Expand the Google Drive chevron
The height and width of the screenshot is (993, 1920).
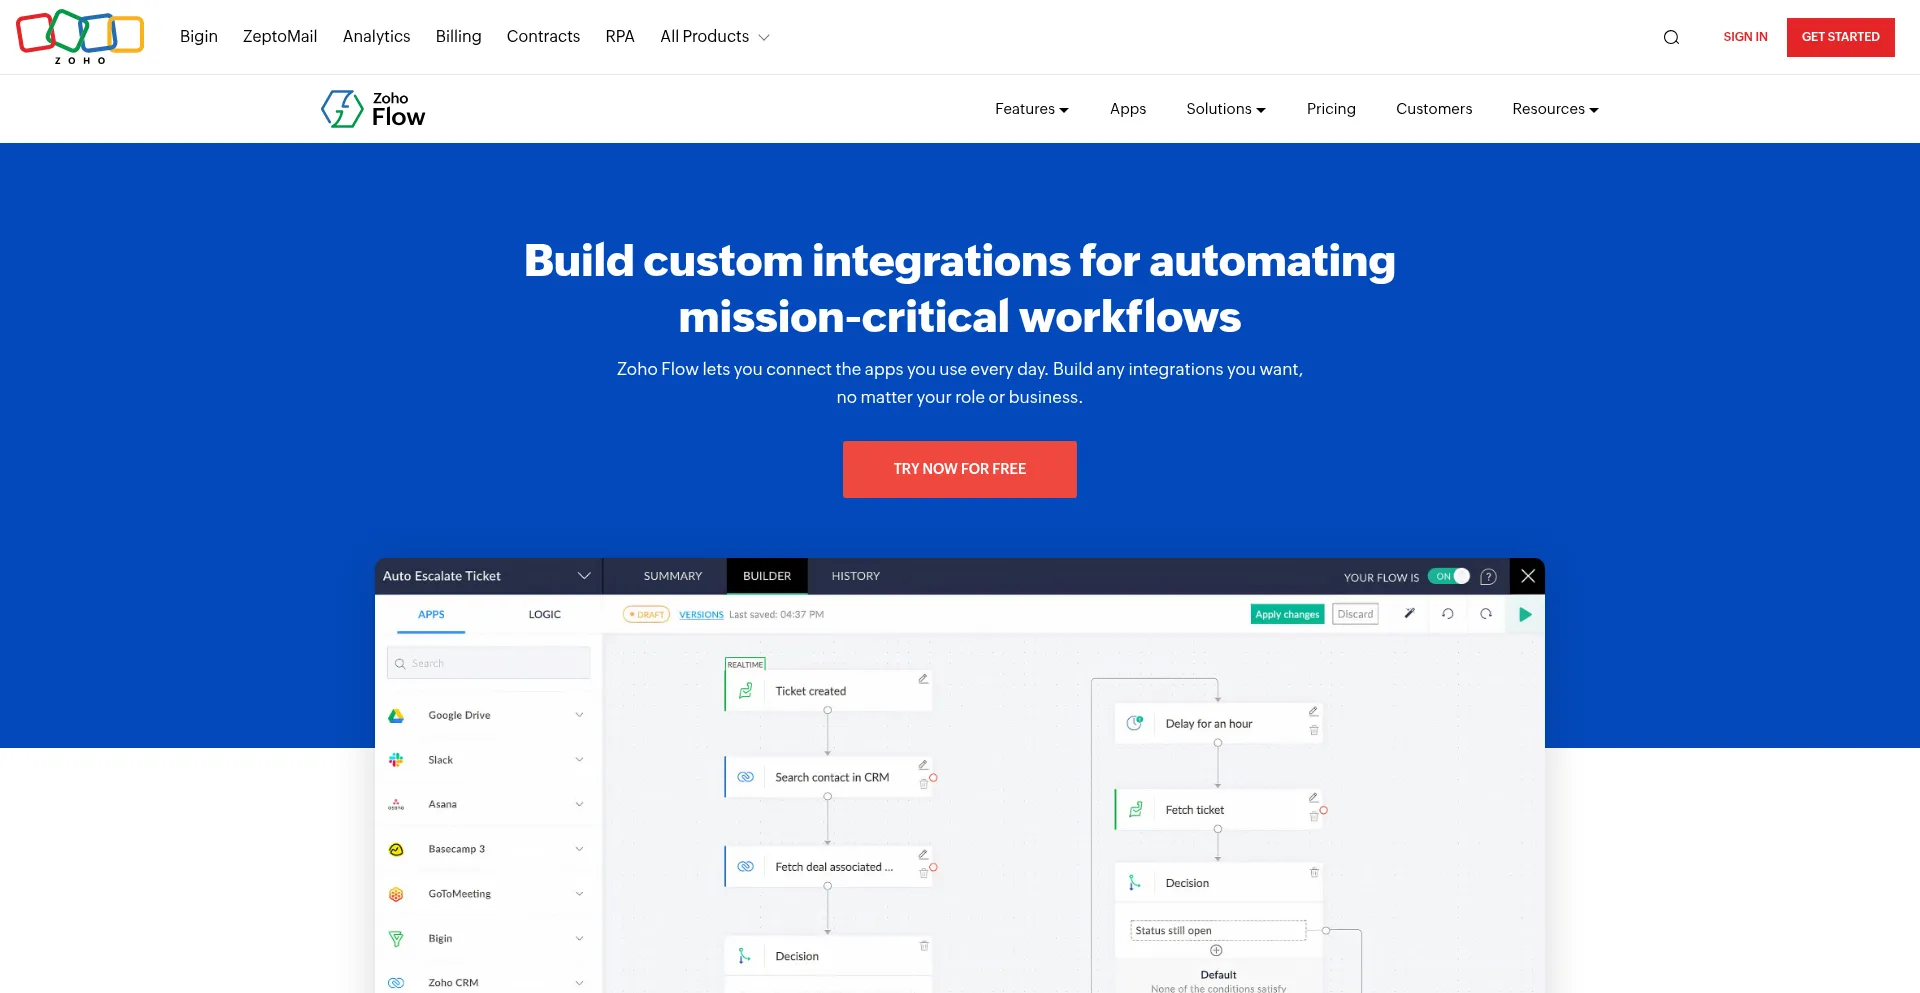[x=579, y=715]
